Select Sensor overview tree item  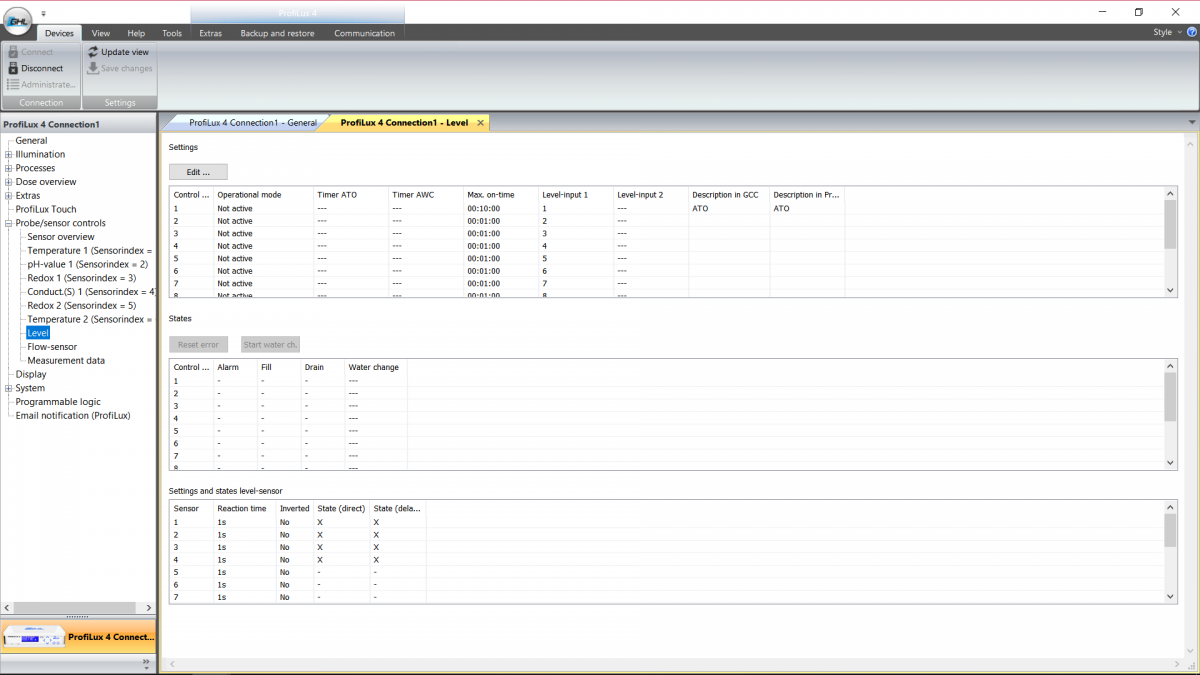[x=61, y=237]
